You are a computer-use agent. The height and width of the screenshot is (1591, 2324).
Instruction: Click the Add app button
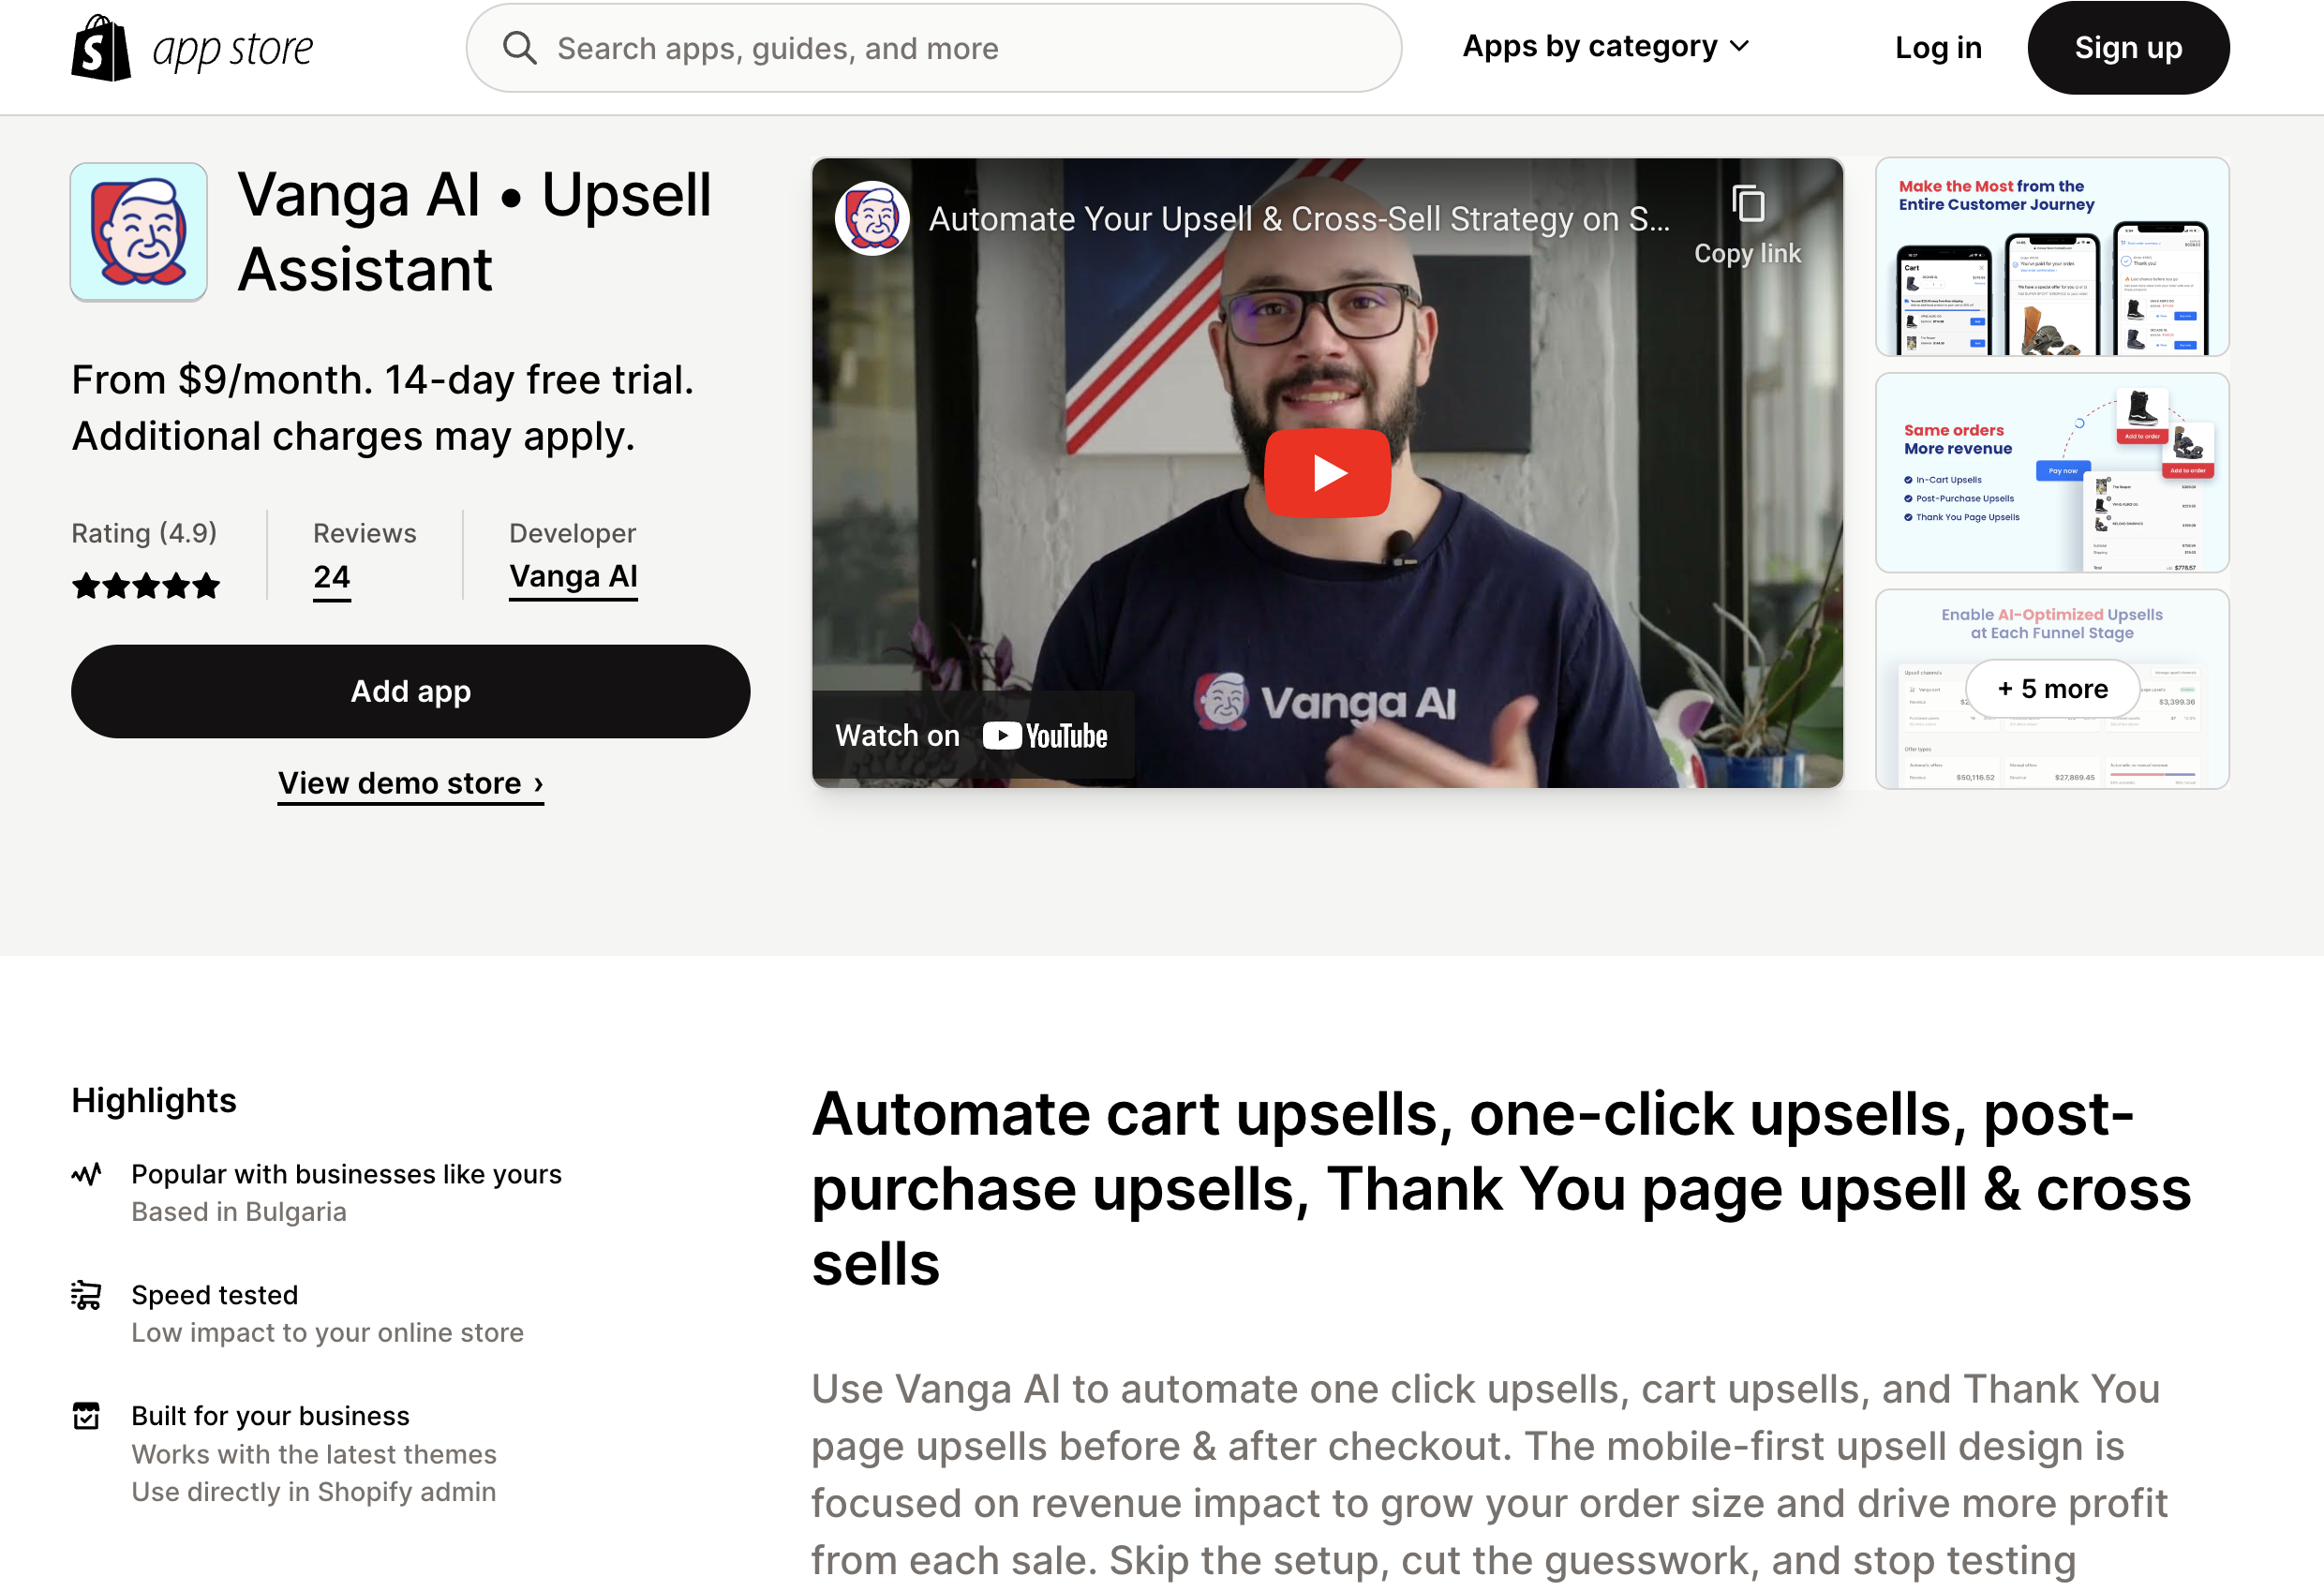tap(411, 692)
